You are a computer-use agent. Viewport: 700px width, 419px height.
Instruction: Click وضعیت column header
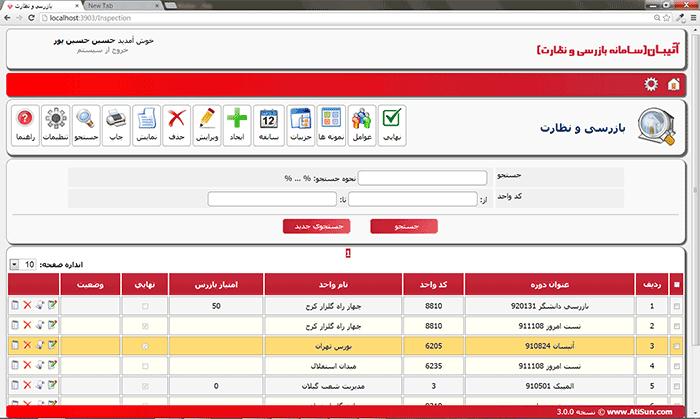90,285
